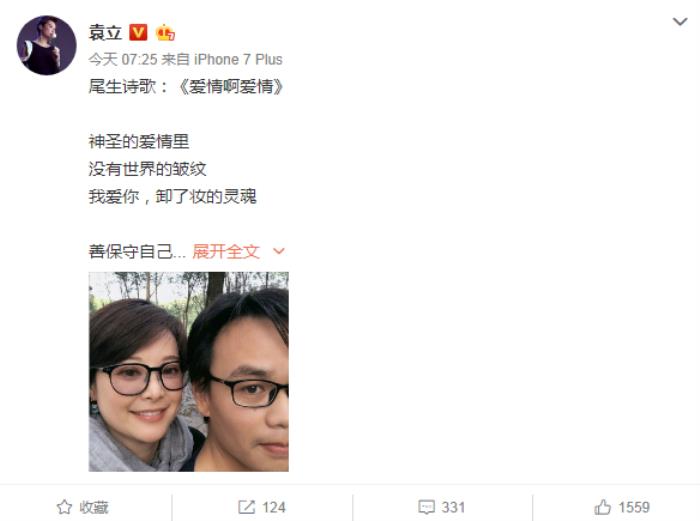700x521 pixels.
Task: Click the 收藏 label
Action: [94, 508]
